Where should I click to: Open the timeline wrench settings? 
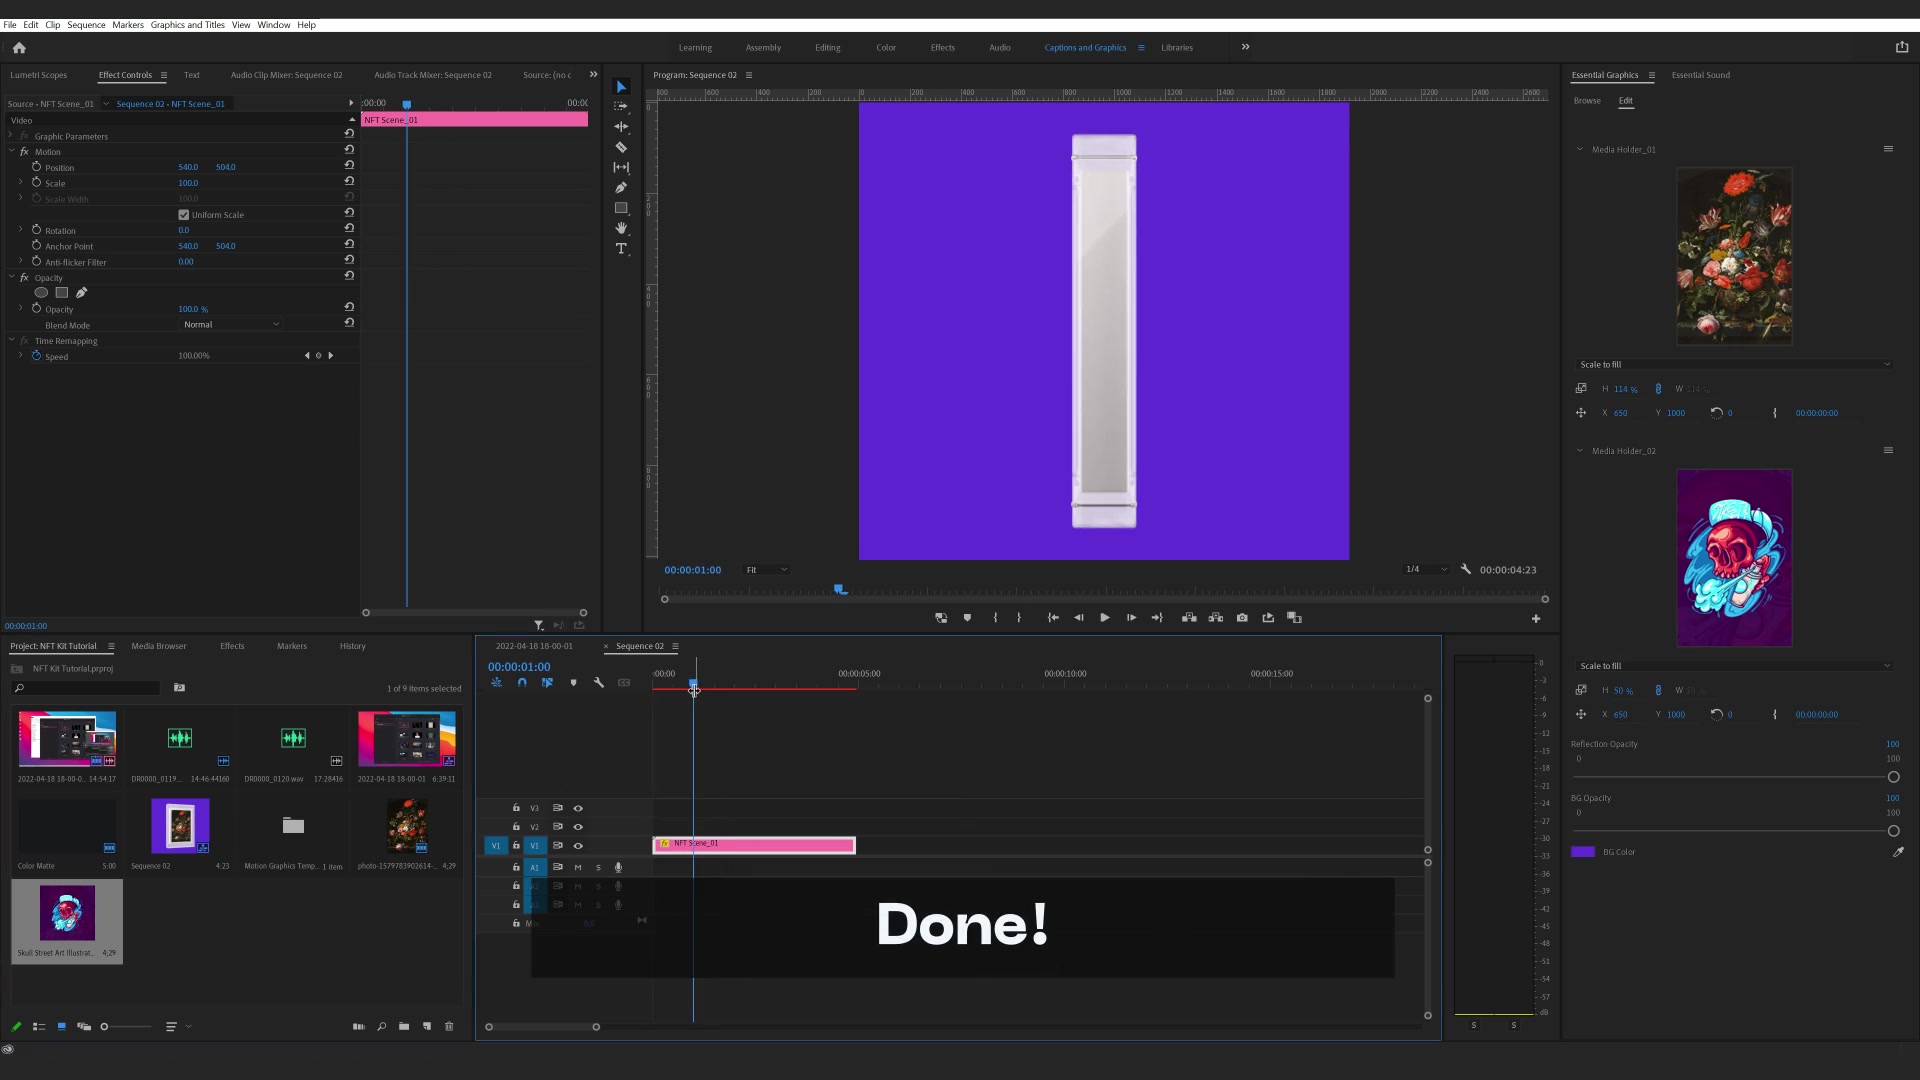[x=599, y=683]
